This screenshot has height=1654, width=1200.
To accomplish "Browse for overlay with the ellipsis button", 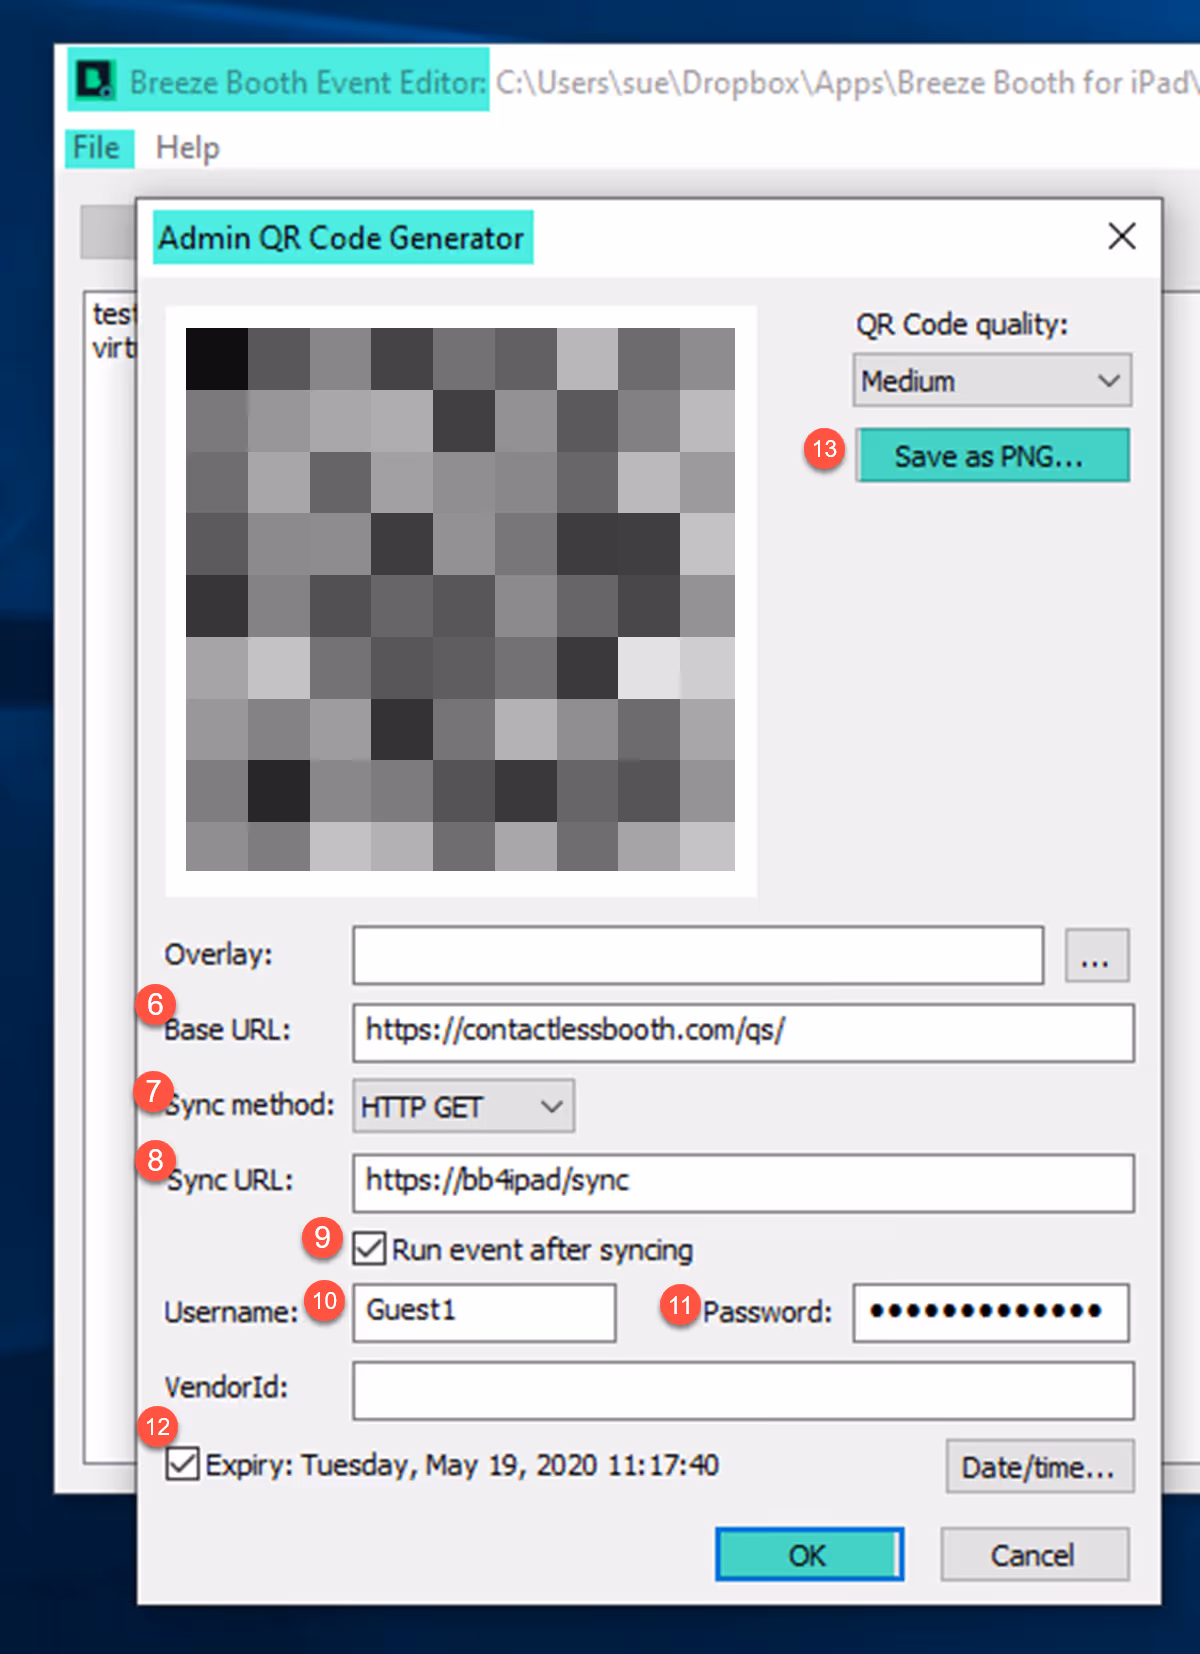I will click(1097, 955).
